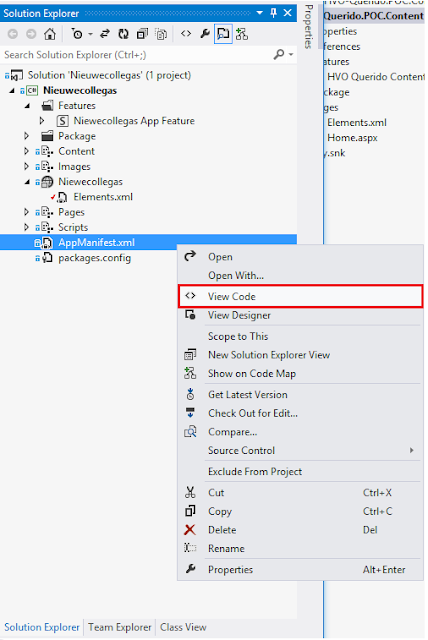The image size is (428, 640).
Task: Choose Cut from the context menu
Action: 300,493
